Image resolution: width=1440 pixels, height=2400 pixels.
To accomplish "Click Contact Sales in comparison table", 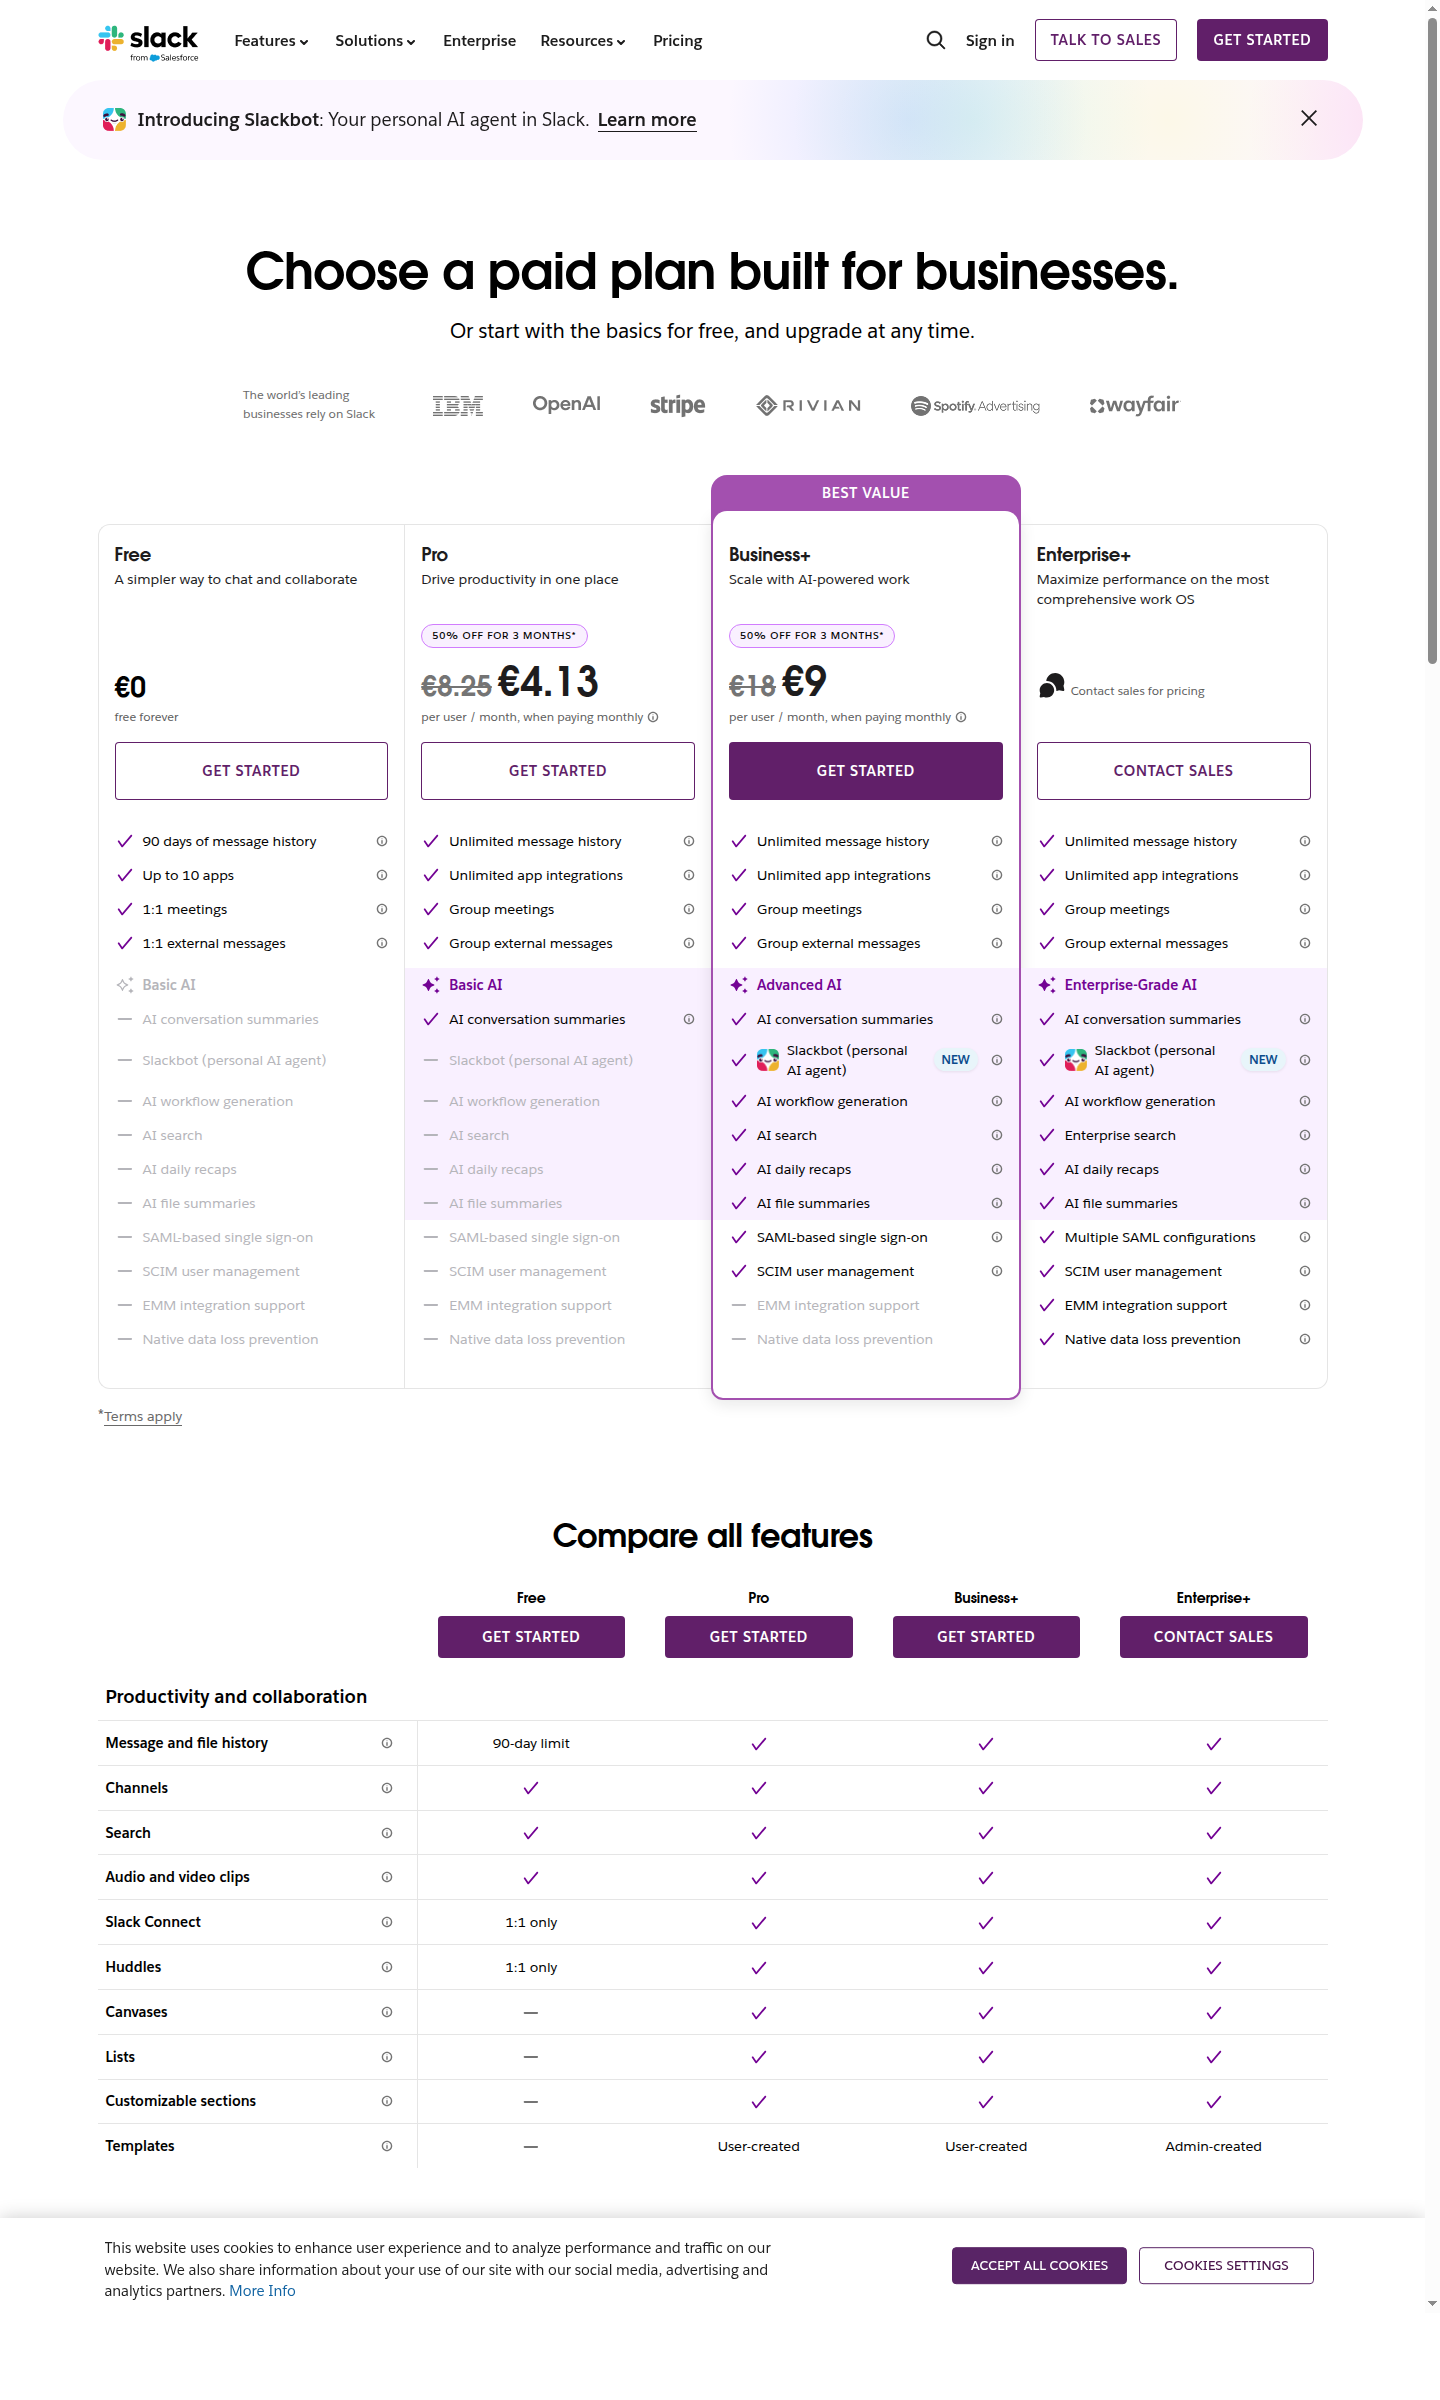I will (x=1214, y=1637).
